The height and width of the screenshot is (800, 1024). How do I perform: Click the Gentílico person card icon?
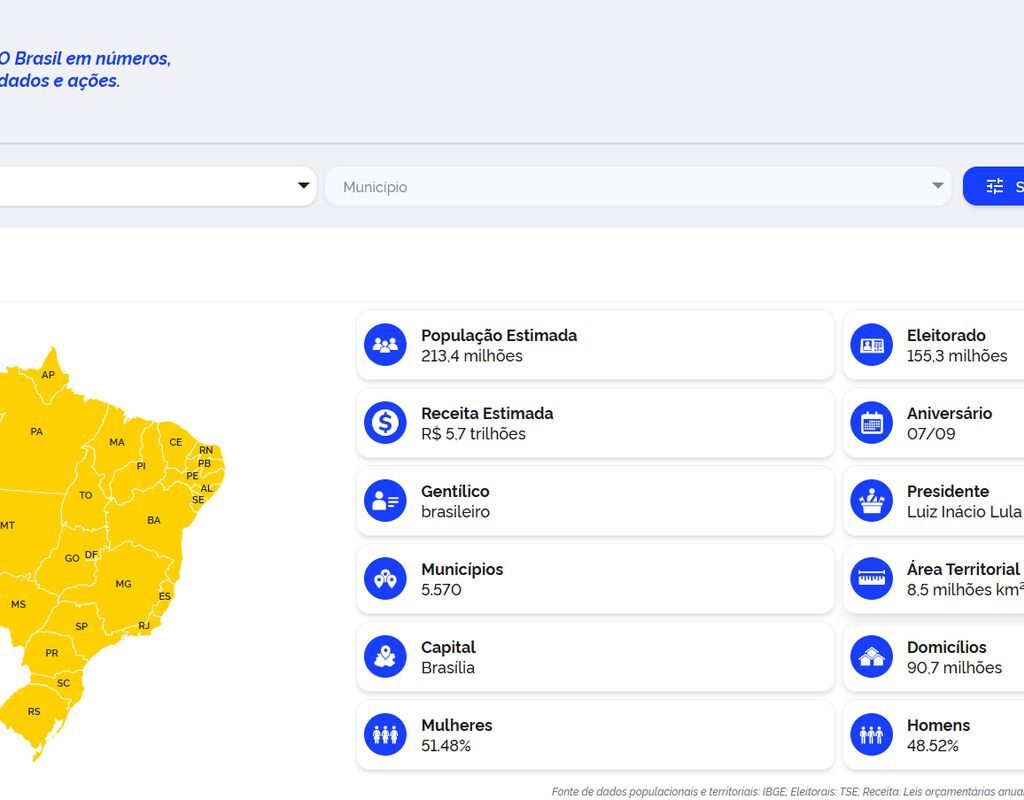pyautogui.click(x=385, y=501)
